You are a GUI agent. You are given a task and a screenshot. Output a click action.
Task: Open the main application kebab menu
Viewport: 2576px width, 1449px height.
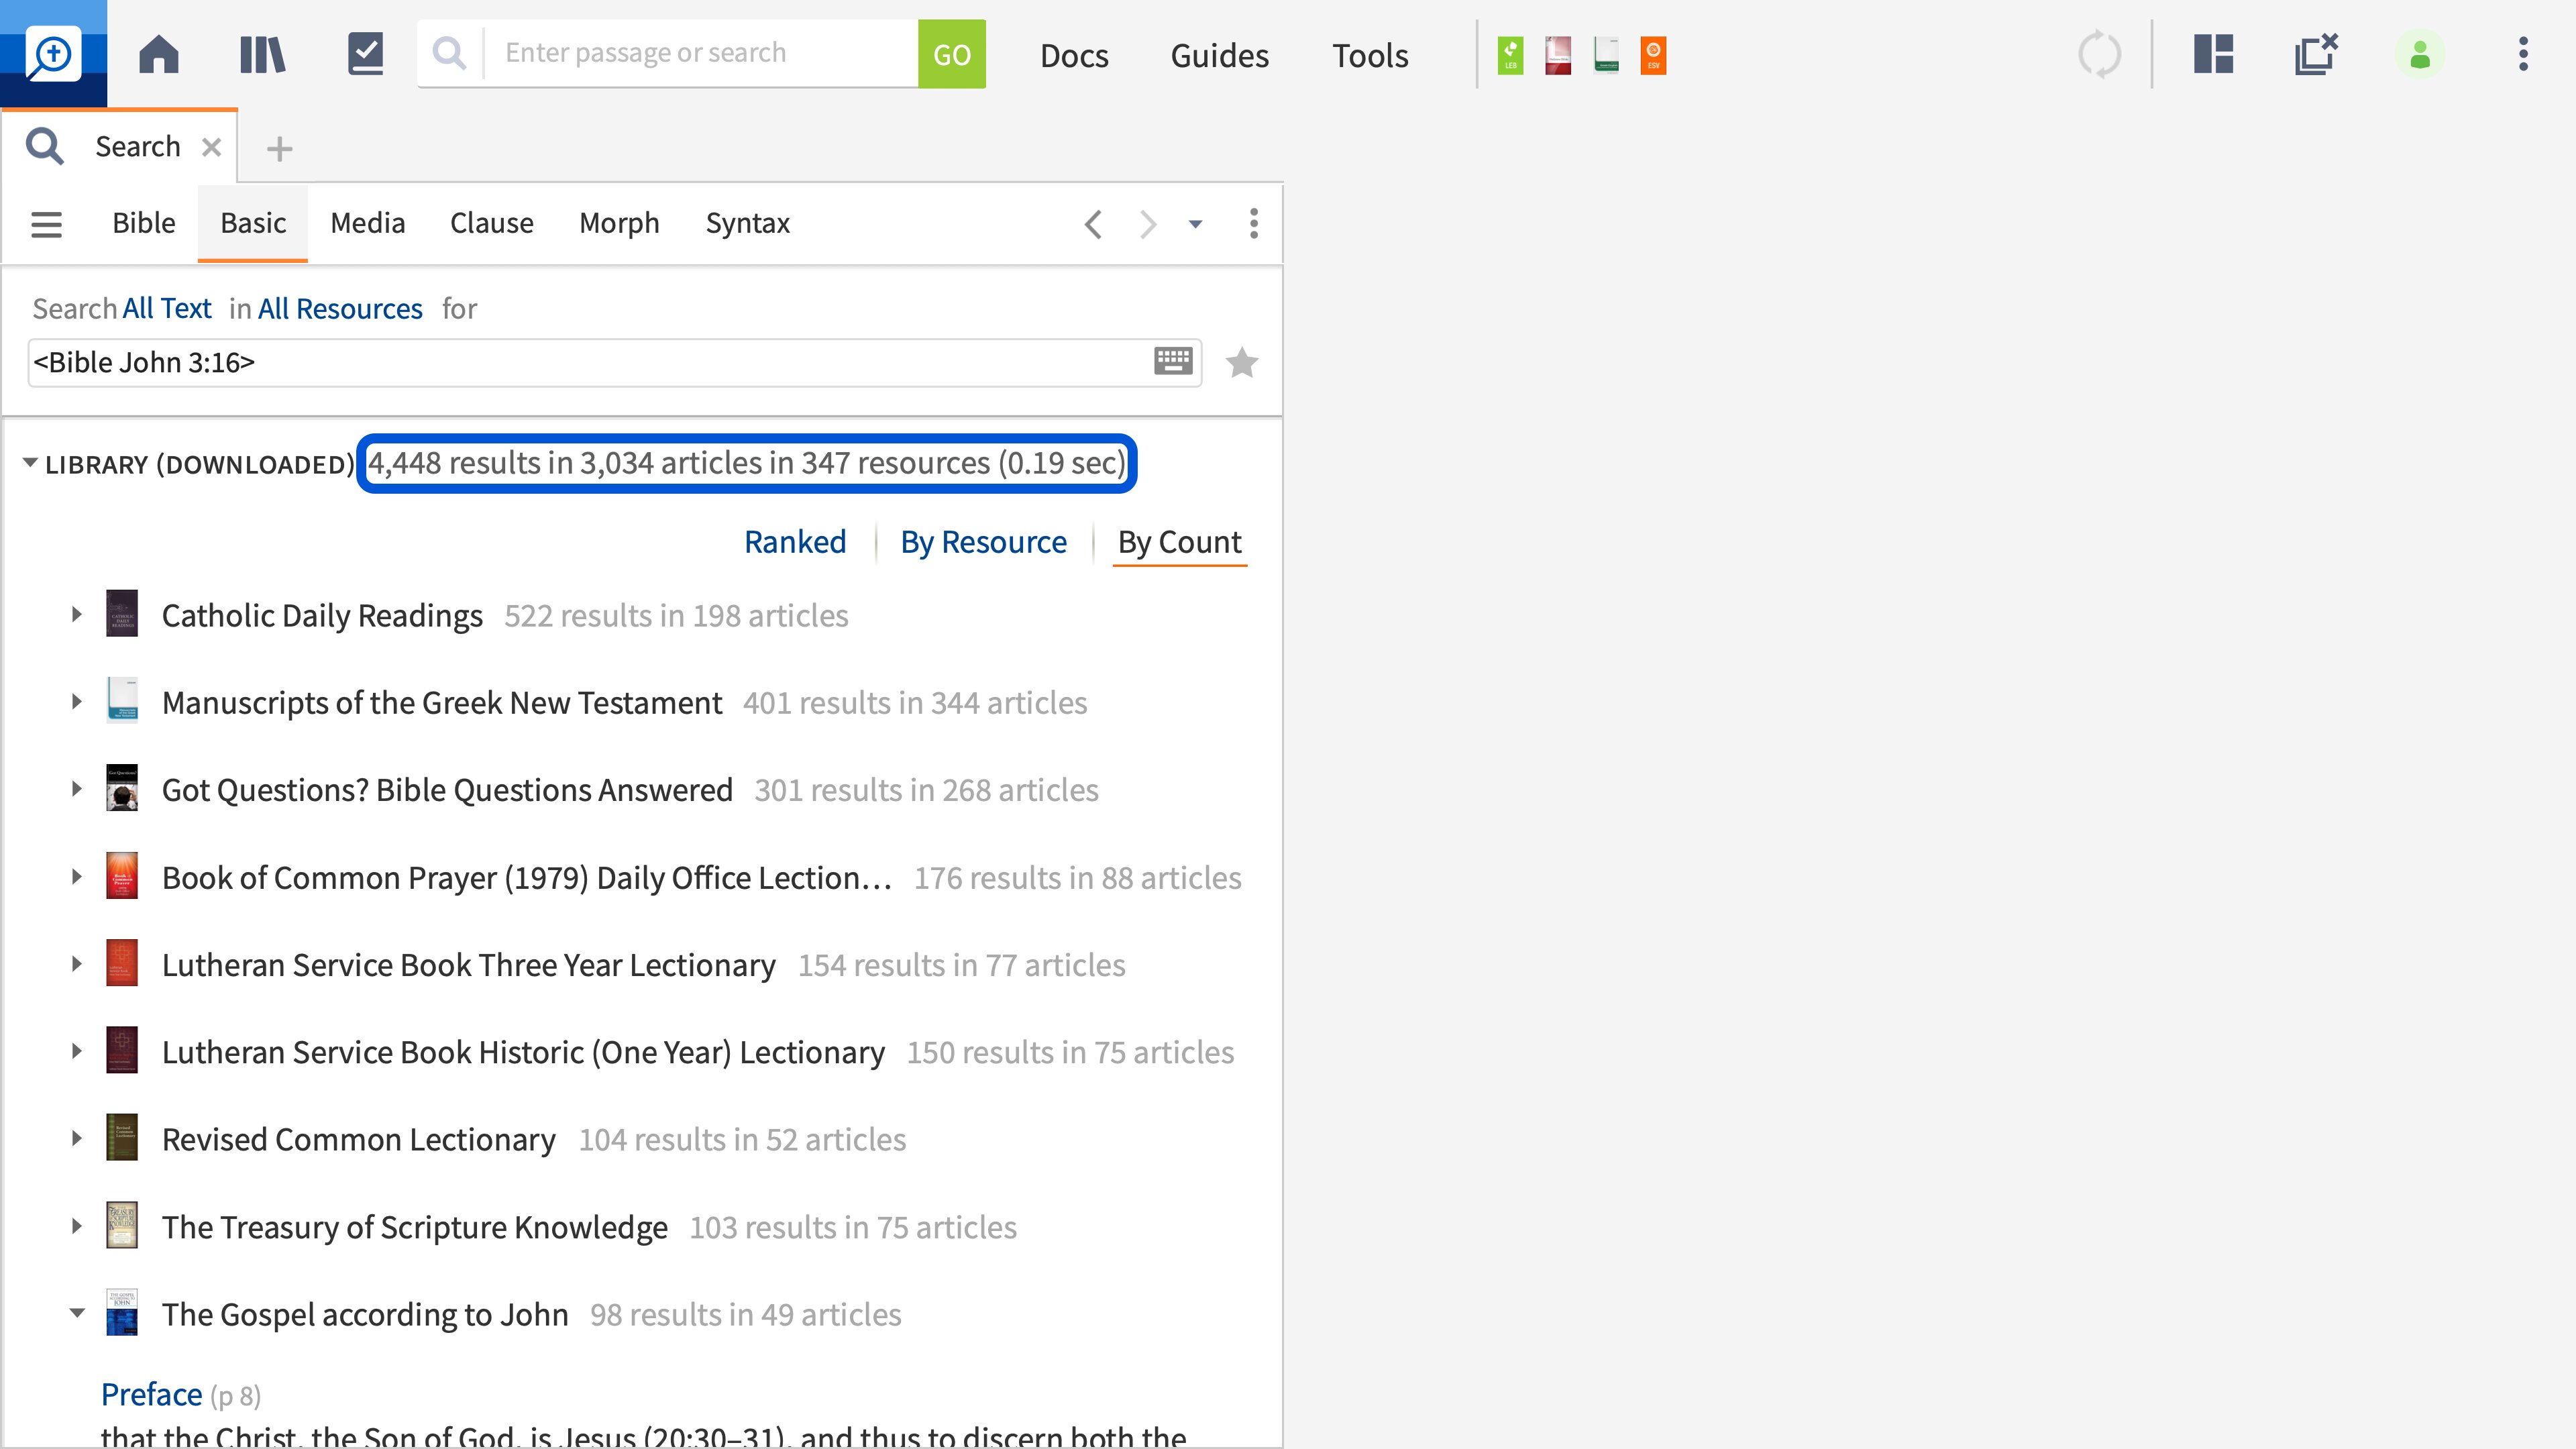point(2523,54)
